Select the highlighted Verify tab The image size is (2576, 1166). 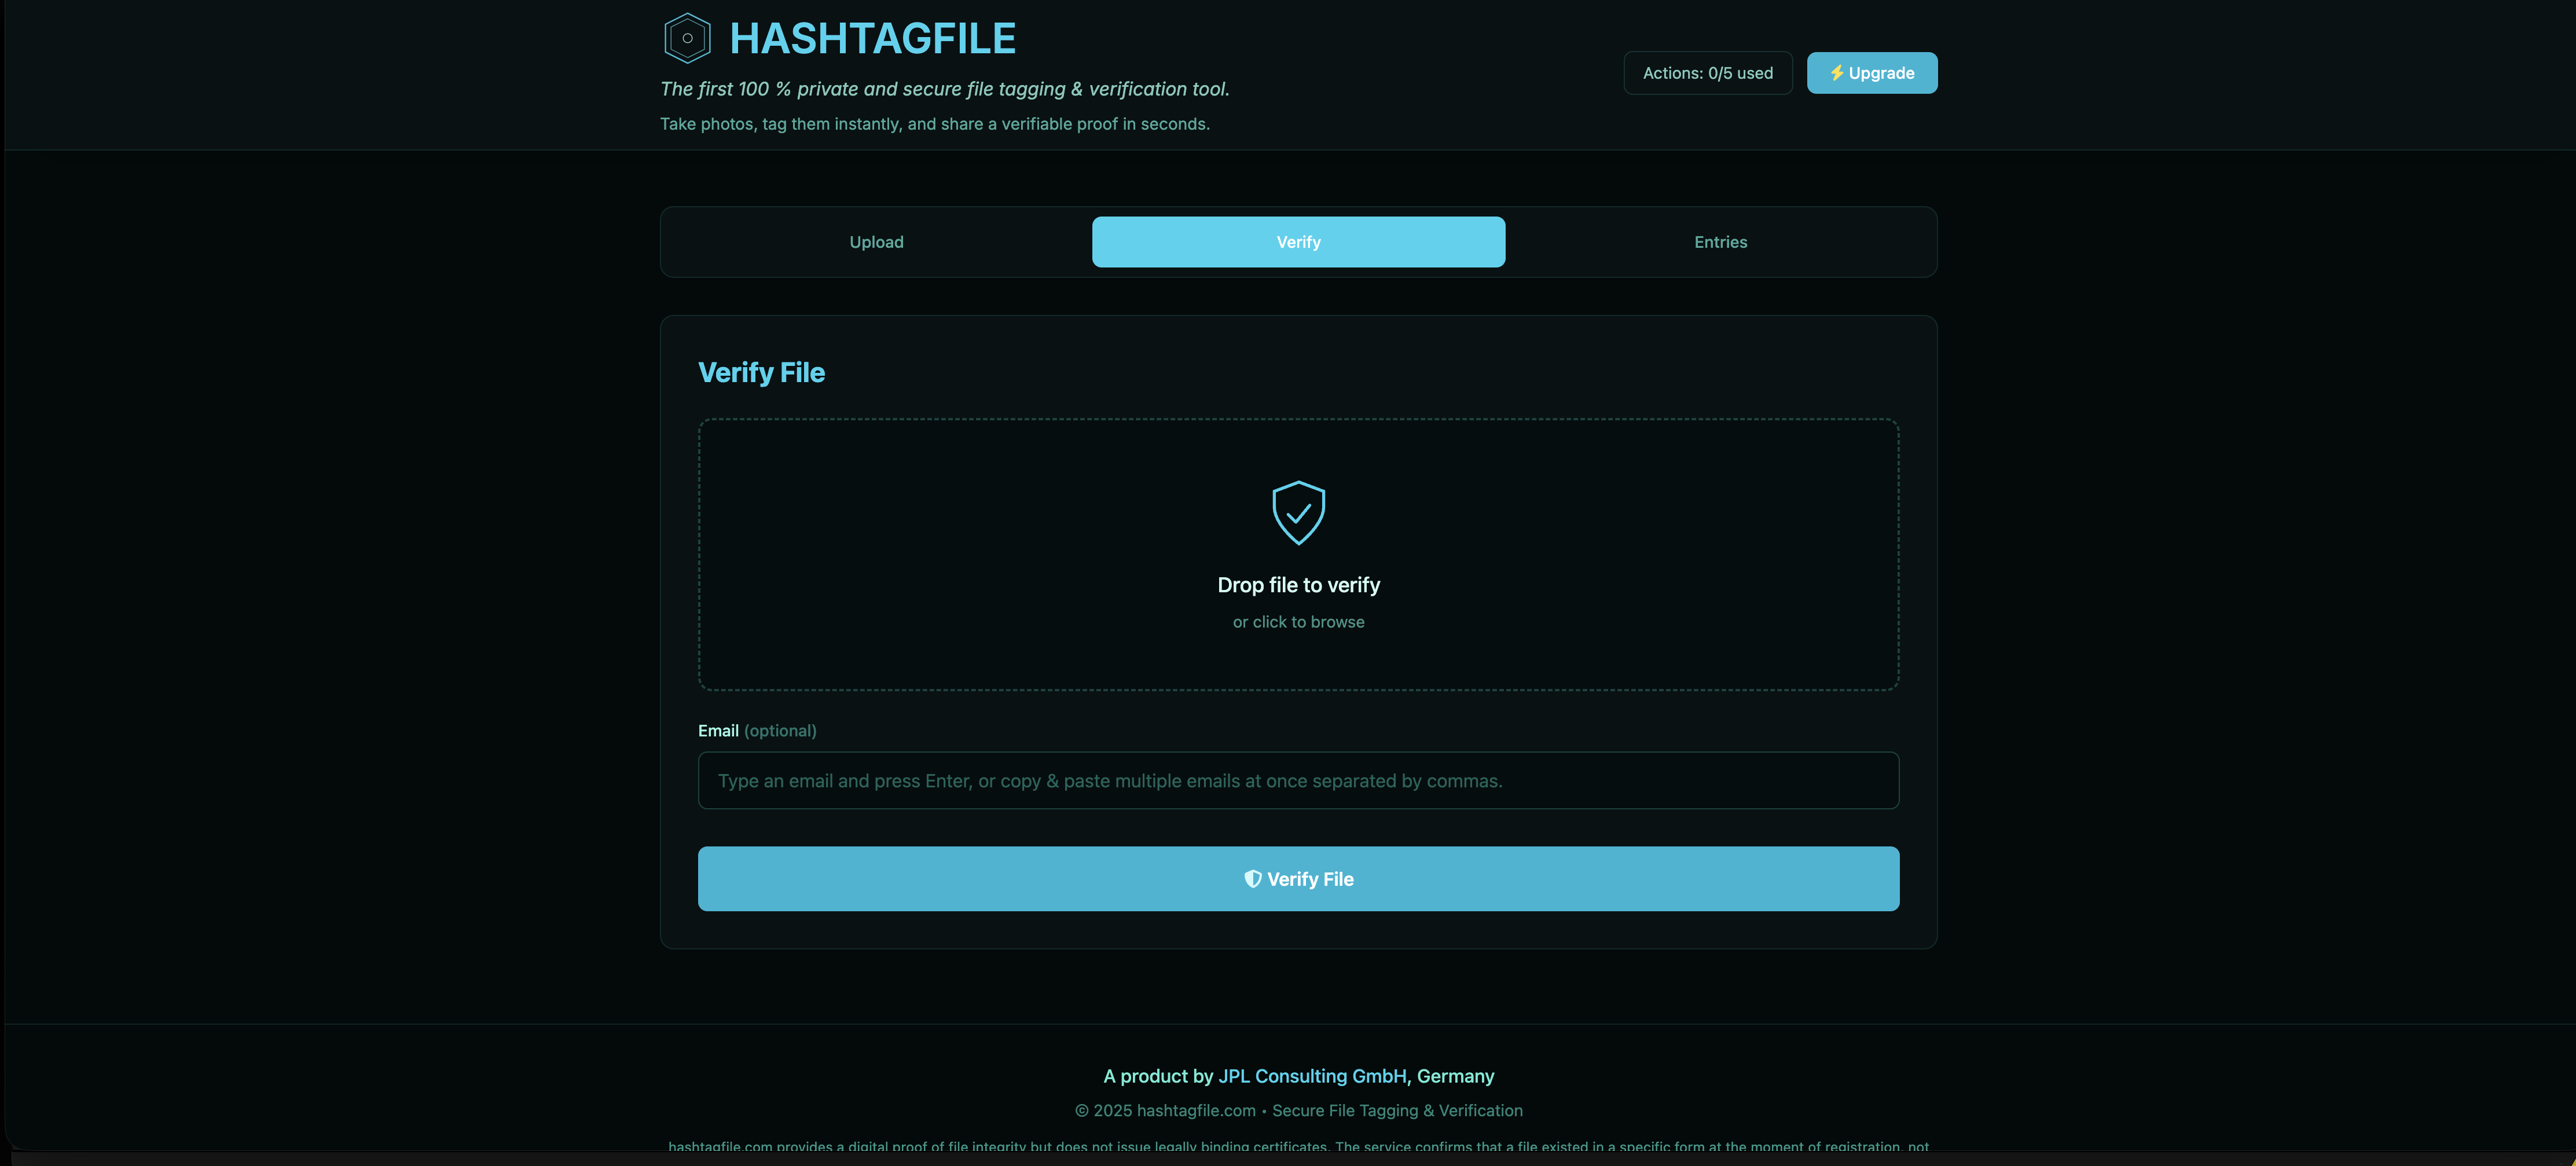click(x=1298, y=241)
